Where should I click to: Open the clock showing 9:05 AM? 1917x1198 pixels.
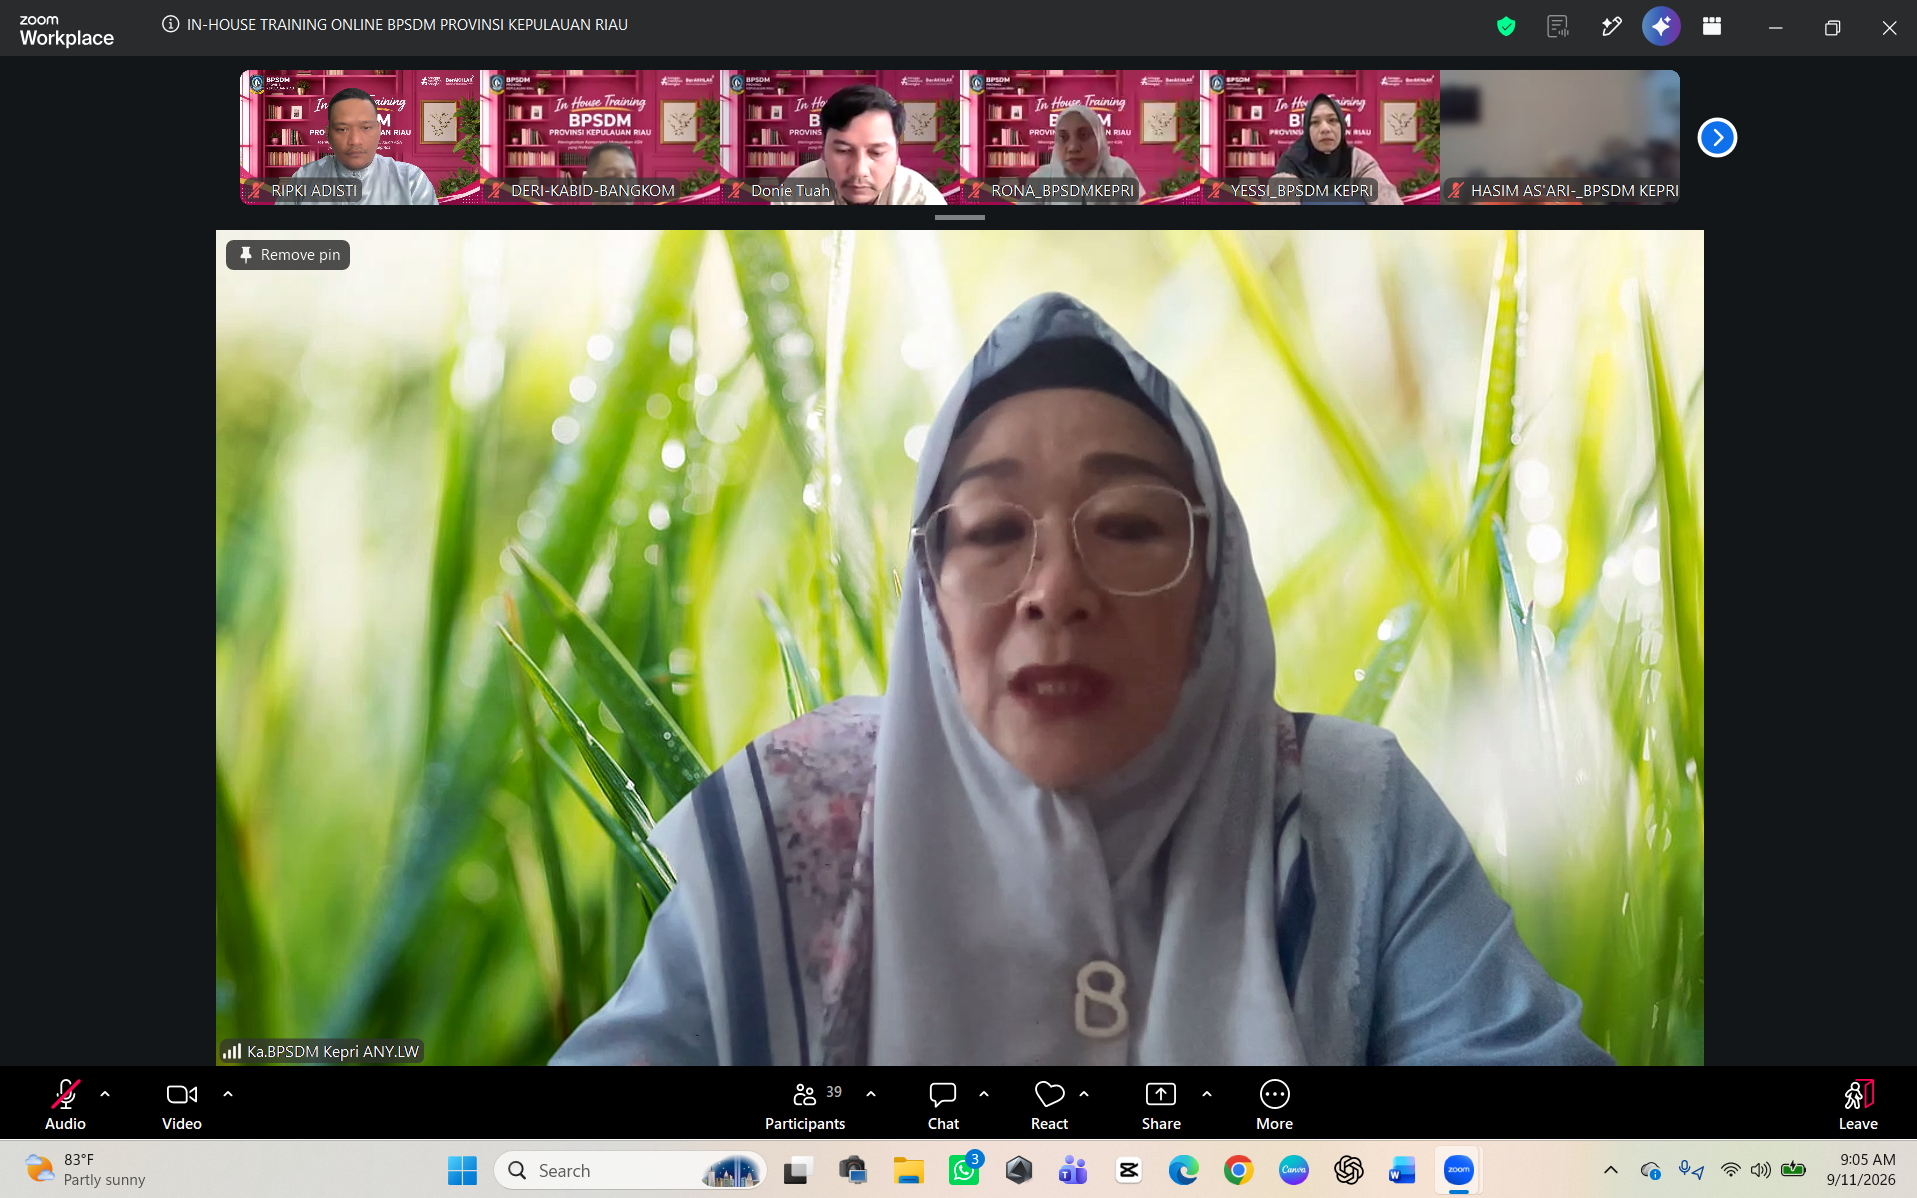coord(1861,1170)
